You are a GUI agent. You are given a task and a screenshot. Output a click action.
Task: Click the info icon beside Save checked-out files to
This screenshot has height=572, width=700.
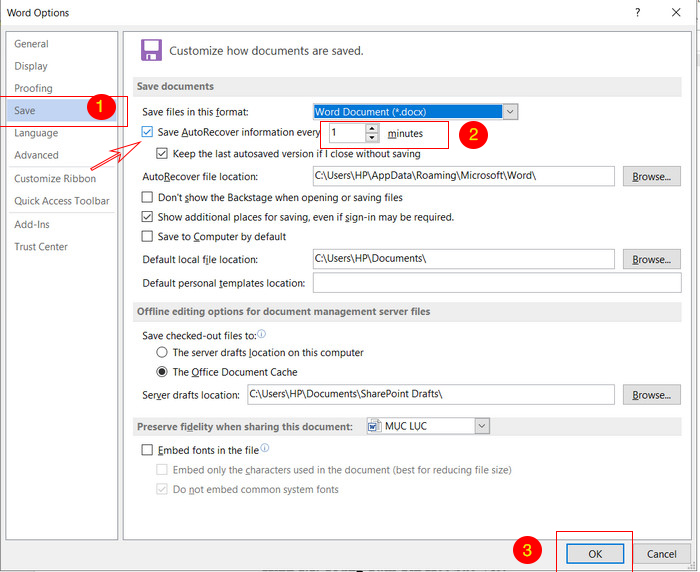coord(262,334)
